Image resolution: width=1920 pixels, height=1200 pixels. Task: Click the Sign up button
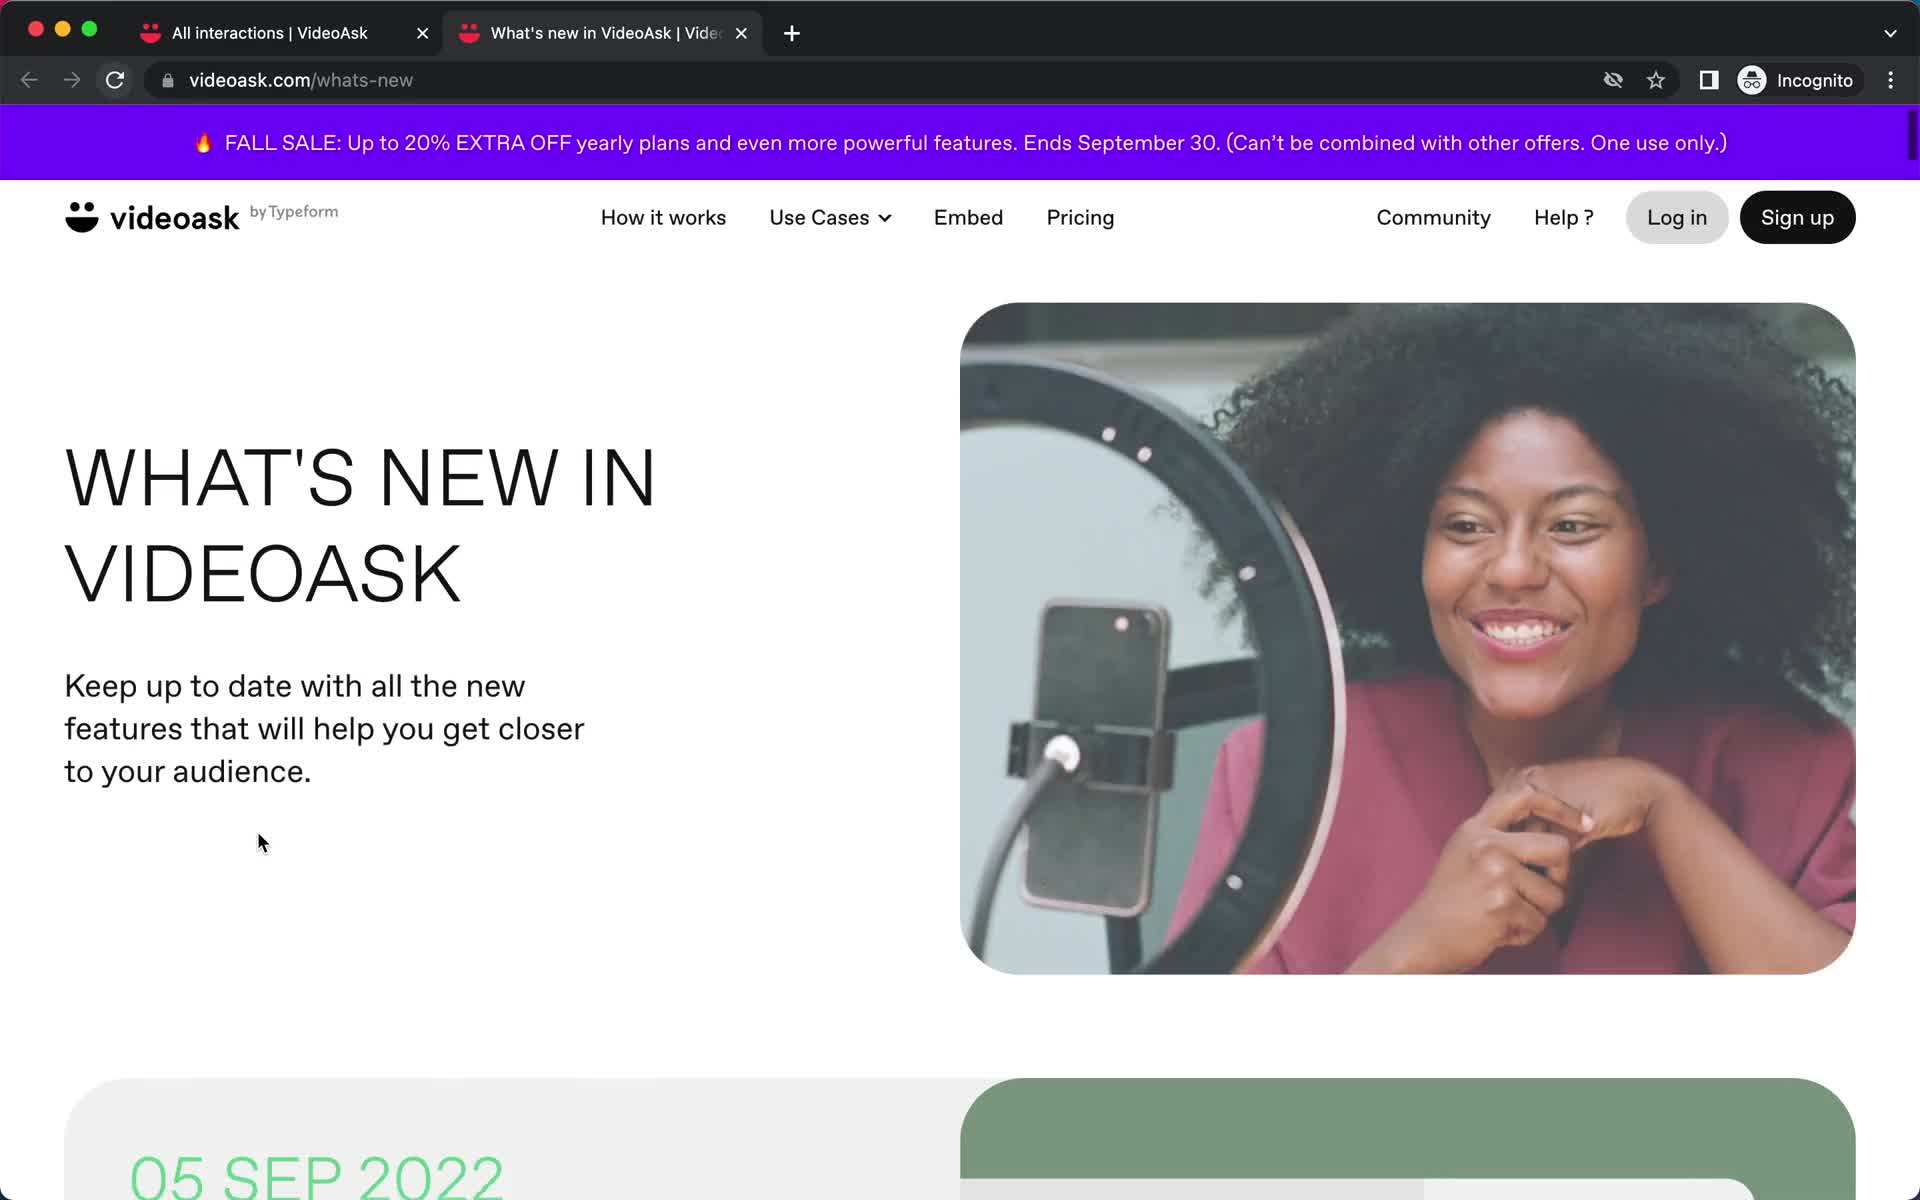(1797, 217)
